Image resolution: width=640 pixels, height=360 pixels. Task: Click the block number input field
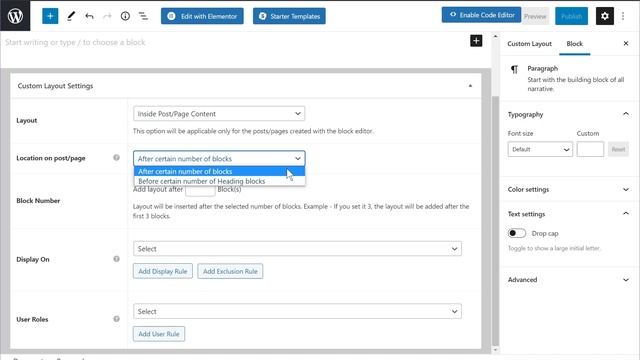coord(200,191)
